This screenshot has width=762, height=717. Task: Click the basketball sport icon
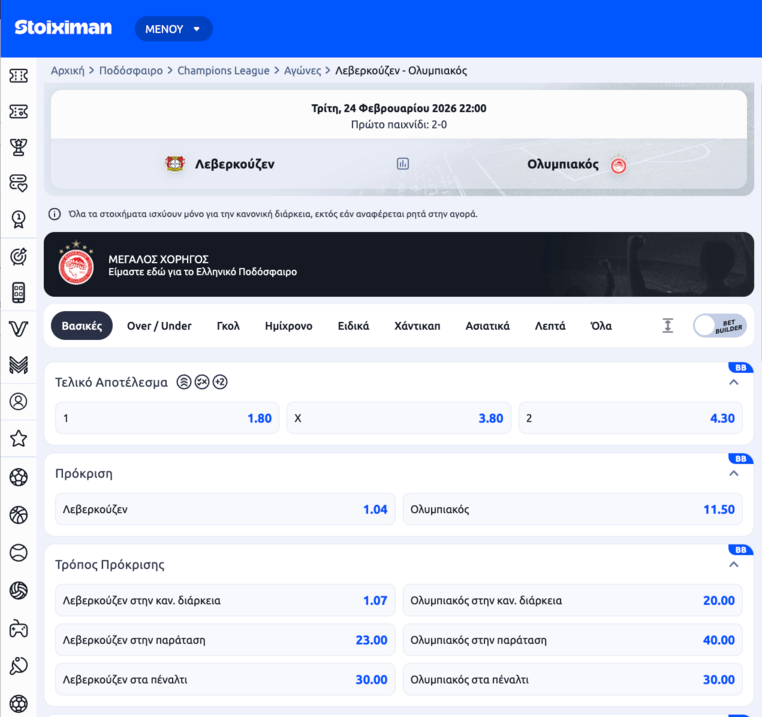pos(18,515)
